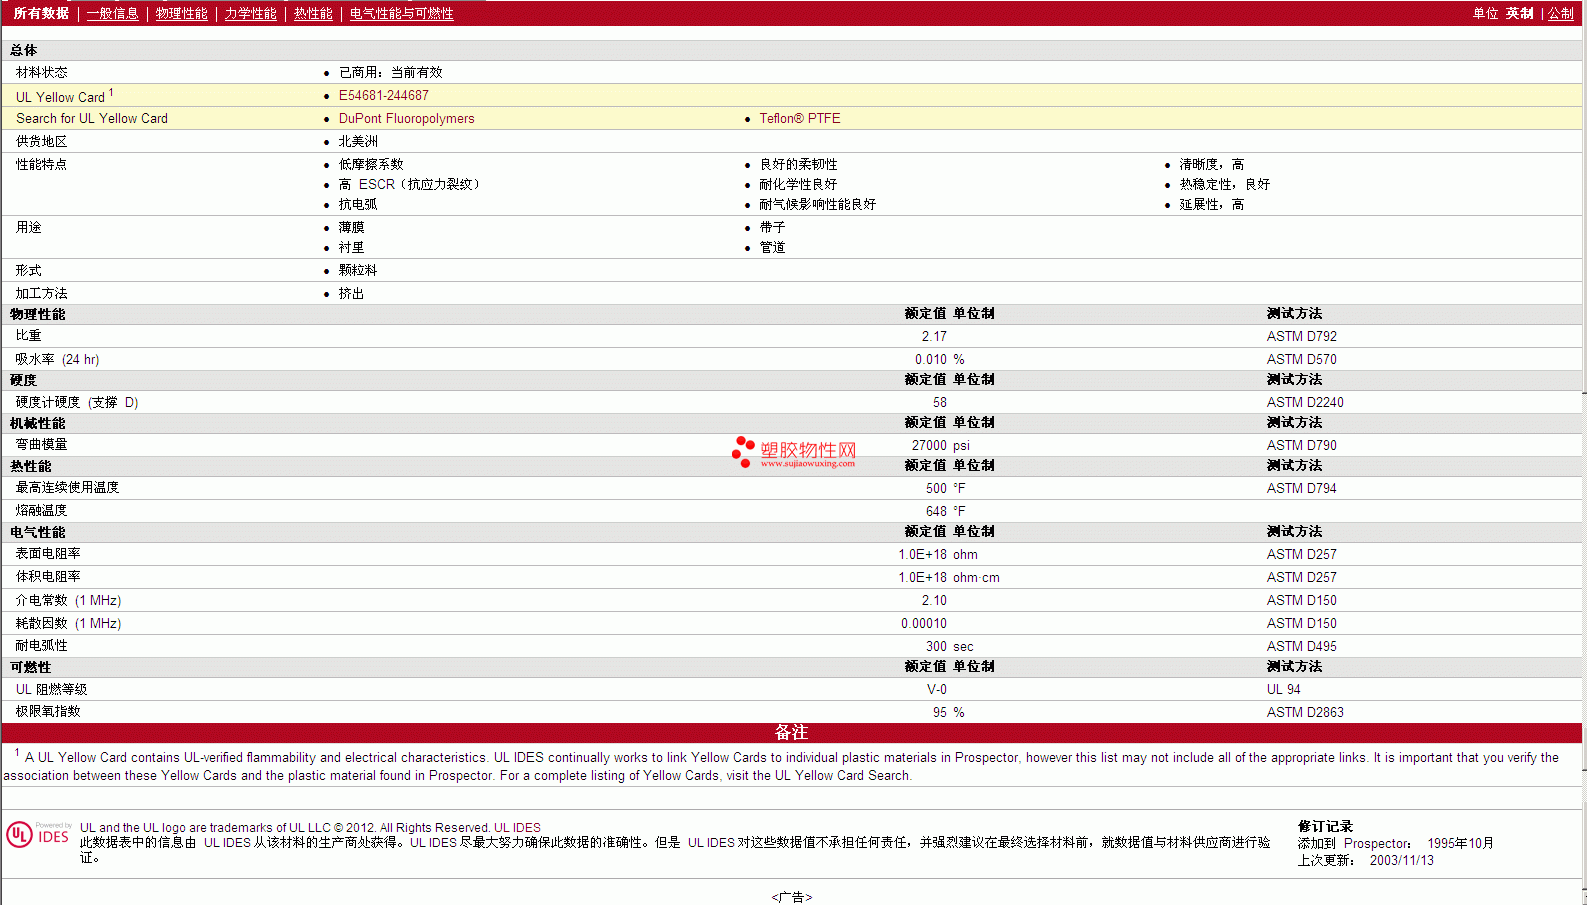Switch units to 英制
This screenshot has height=905, width=1587.
1520,13
